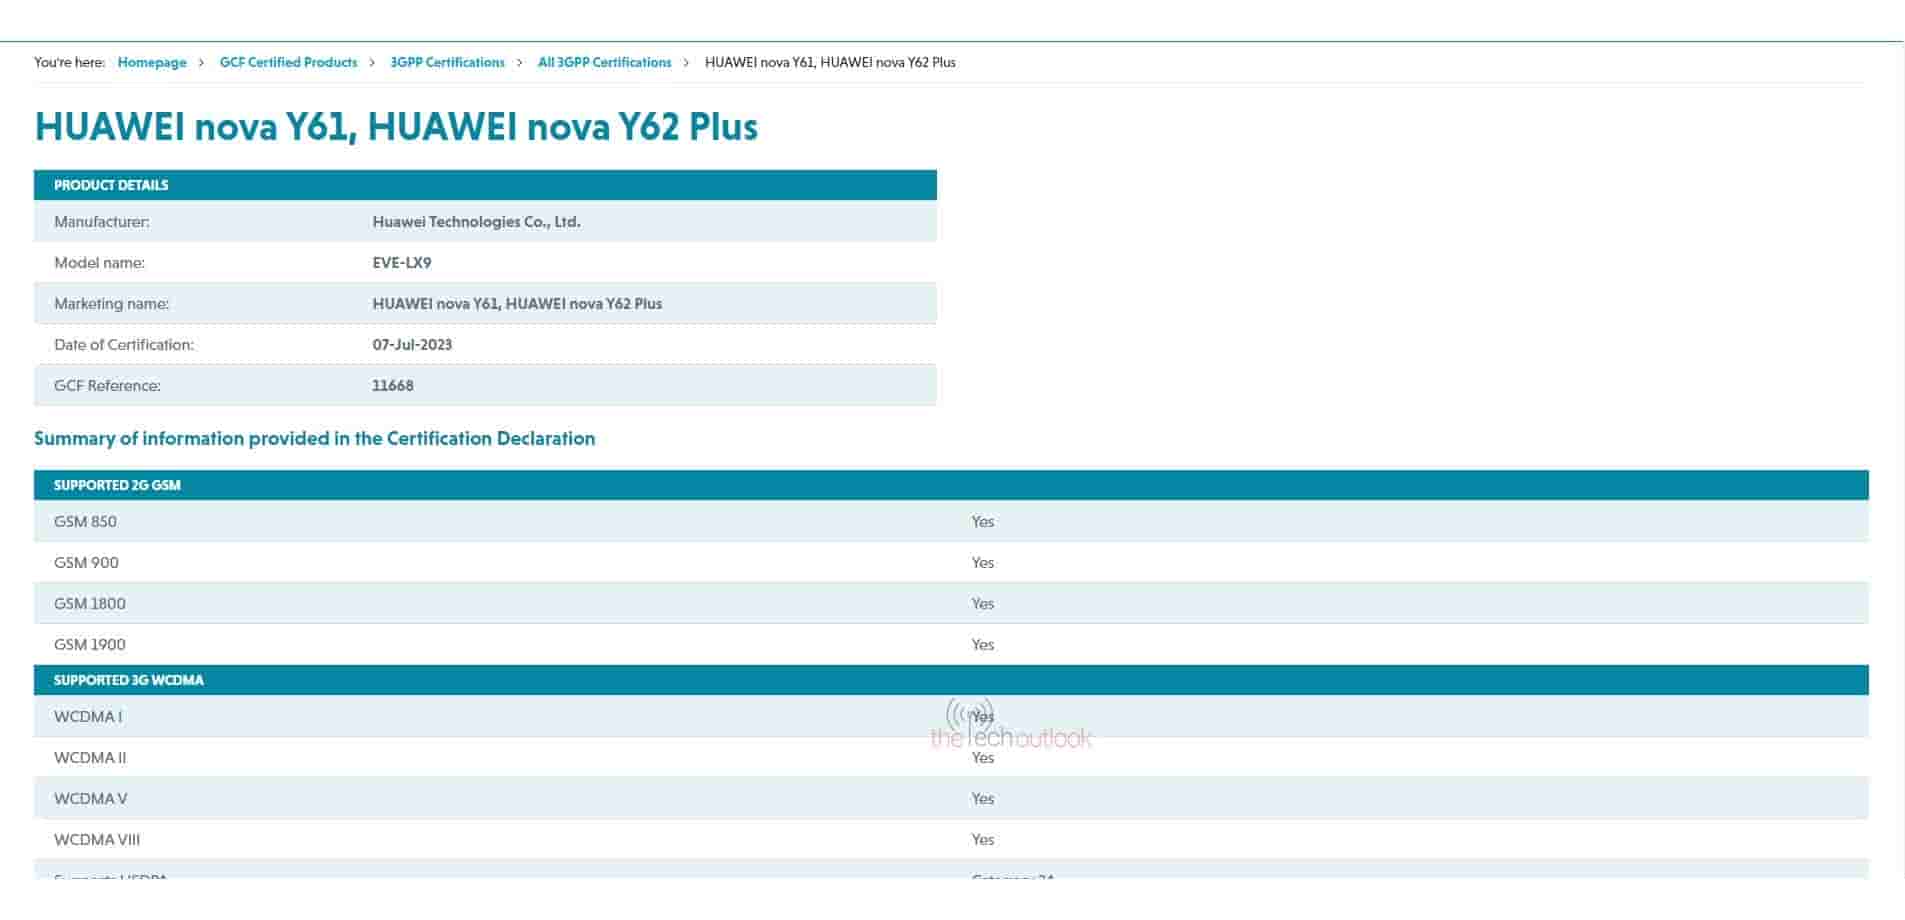Click the GSM 850 row label
This screenshot has width=1905, height=920.
point(85,522)
